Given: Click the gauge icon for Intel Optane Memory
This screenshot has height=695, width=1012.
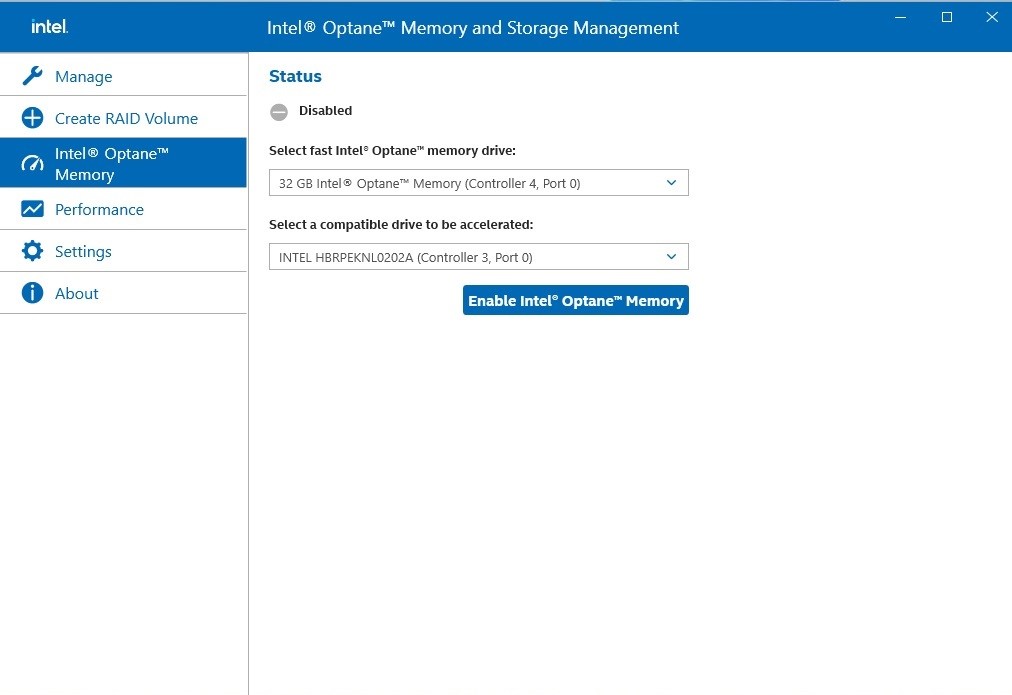Looking at the screenshot, I should pos(31,162).
